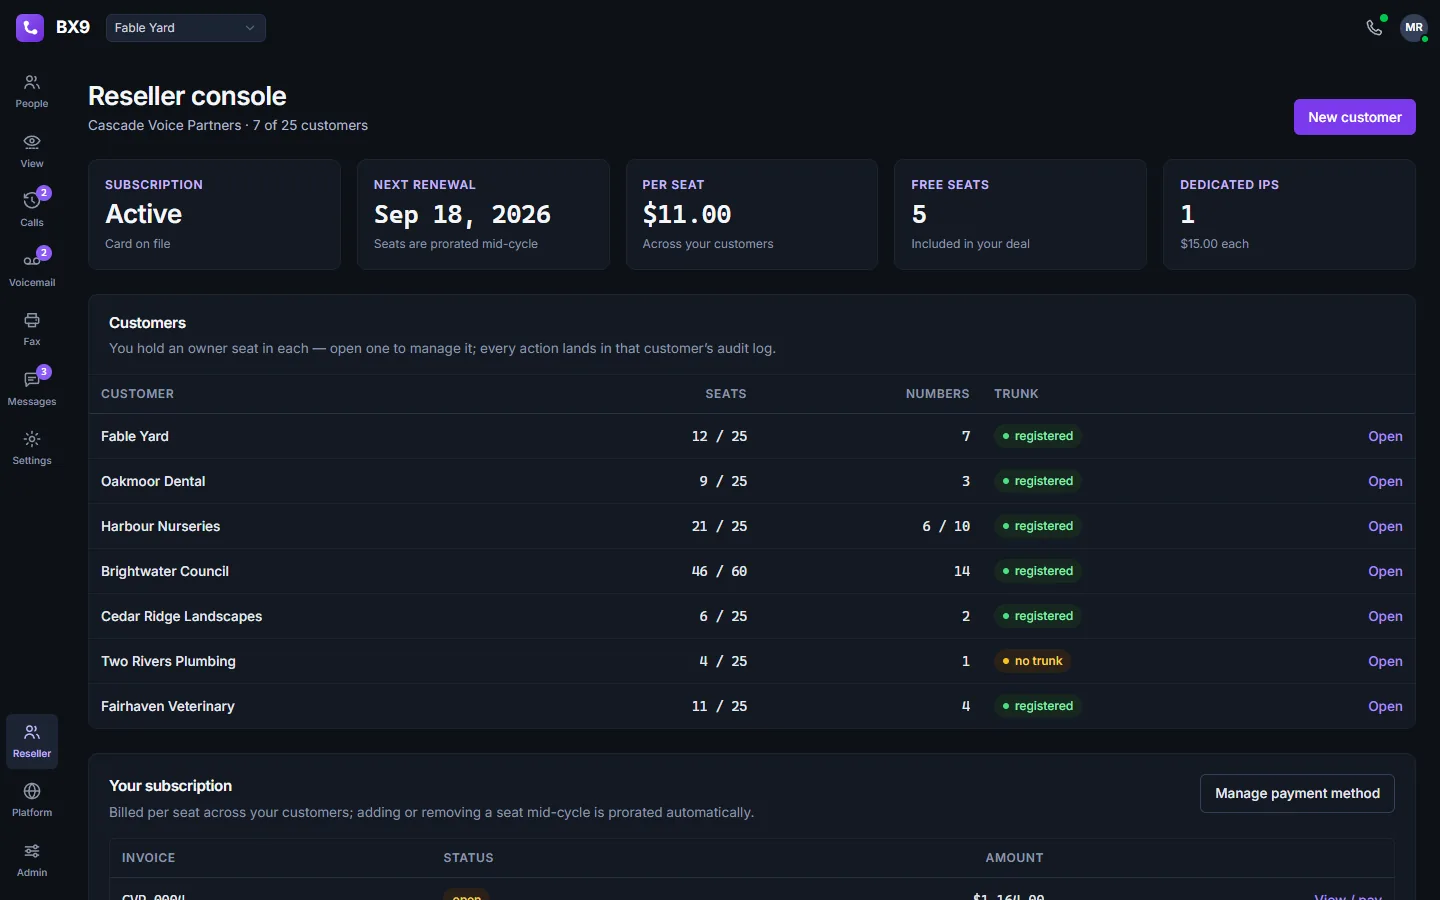Image resolution: width=1440 pixels, height=900 pixels.
Task: Click the Your subscription heading
Action: [170, 786]
